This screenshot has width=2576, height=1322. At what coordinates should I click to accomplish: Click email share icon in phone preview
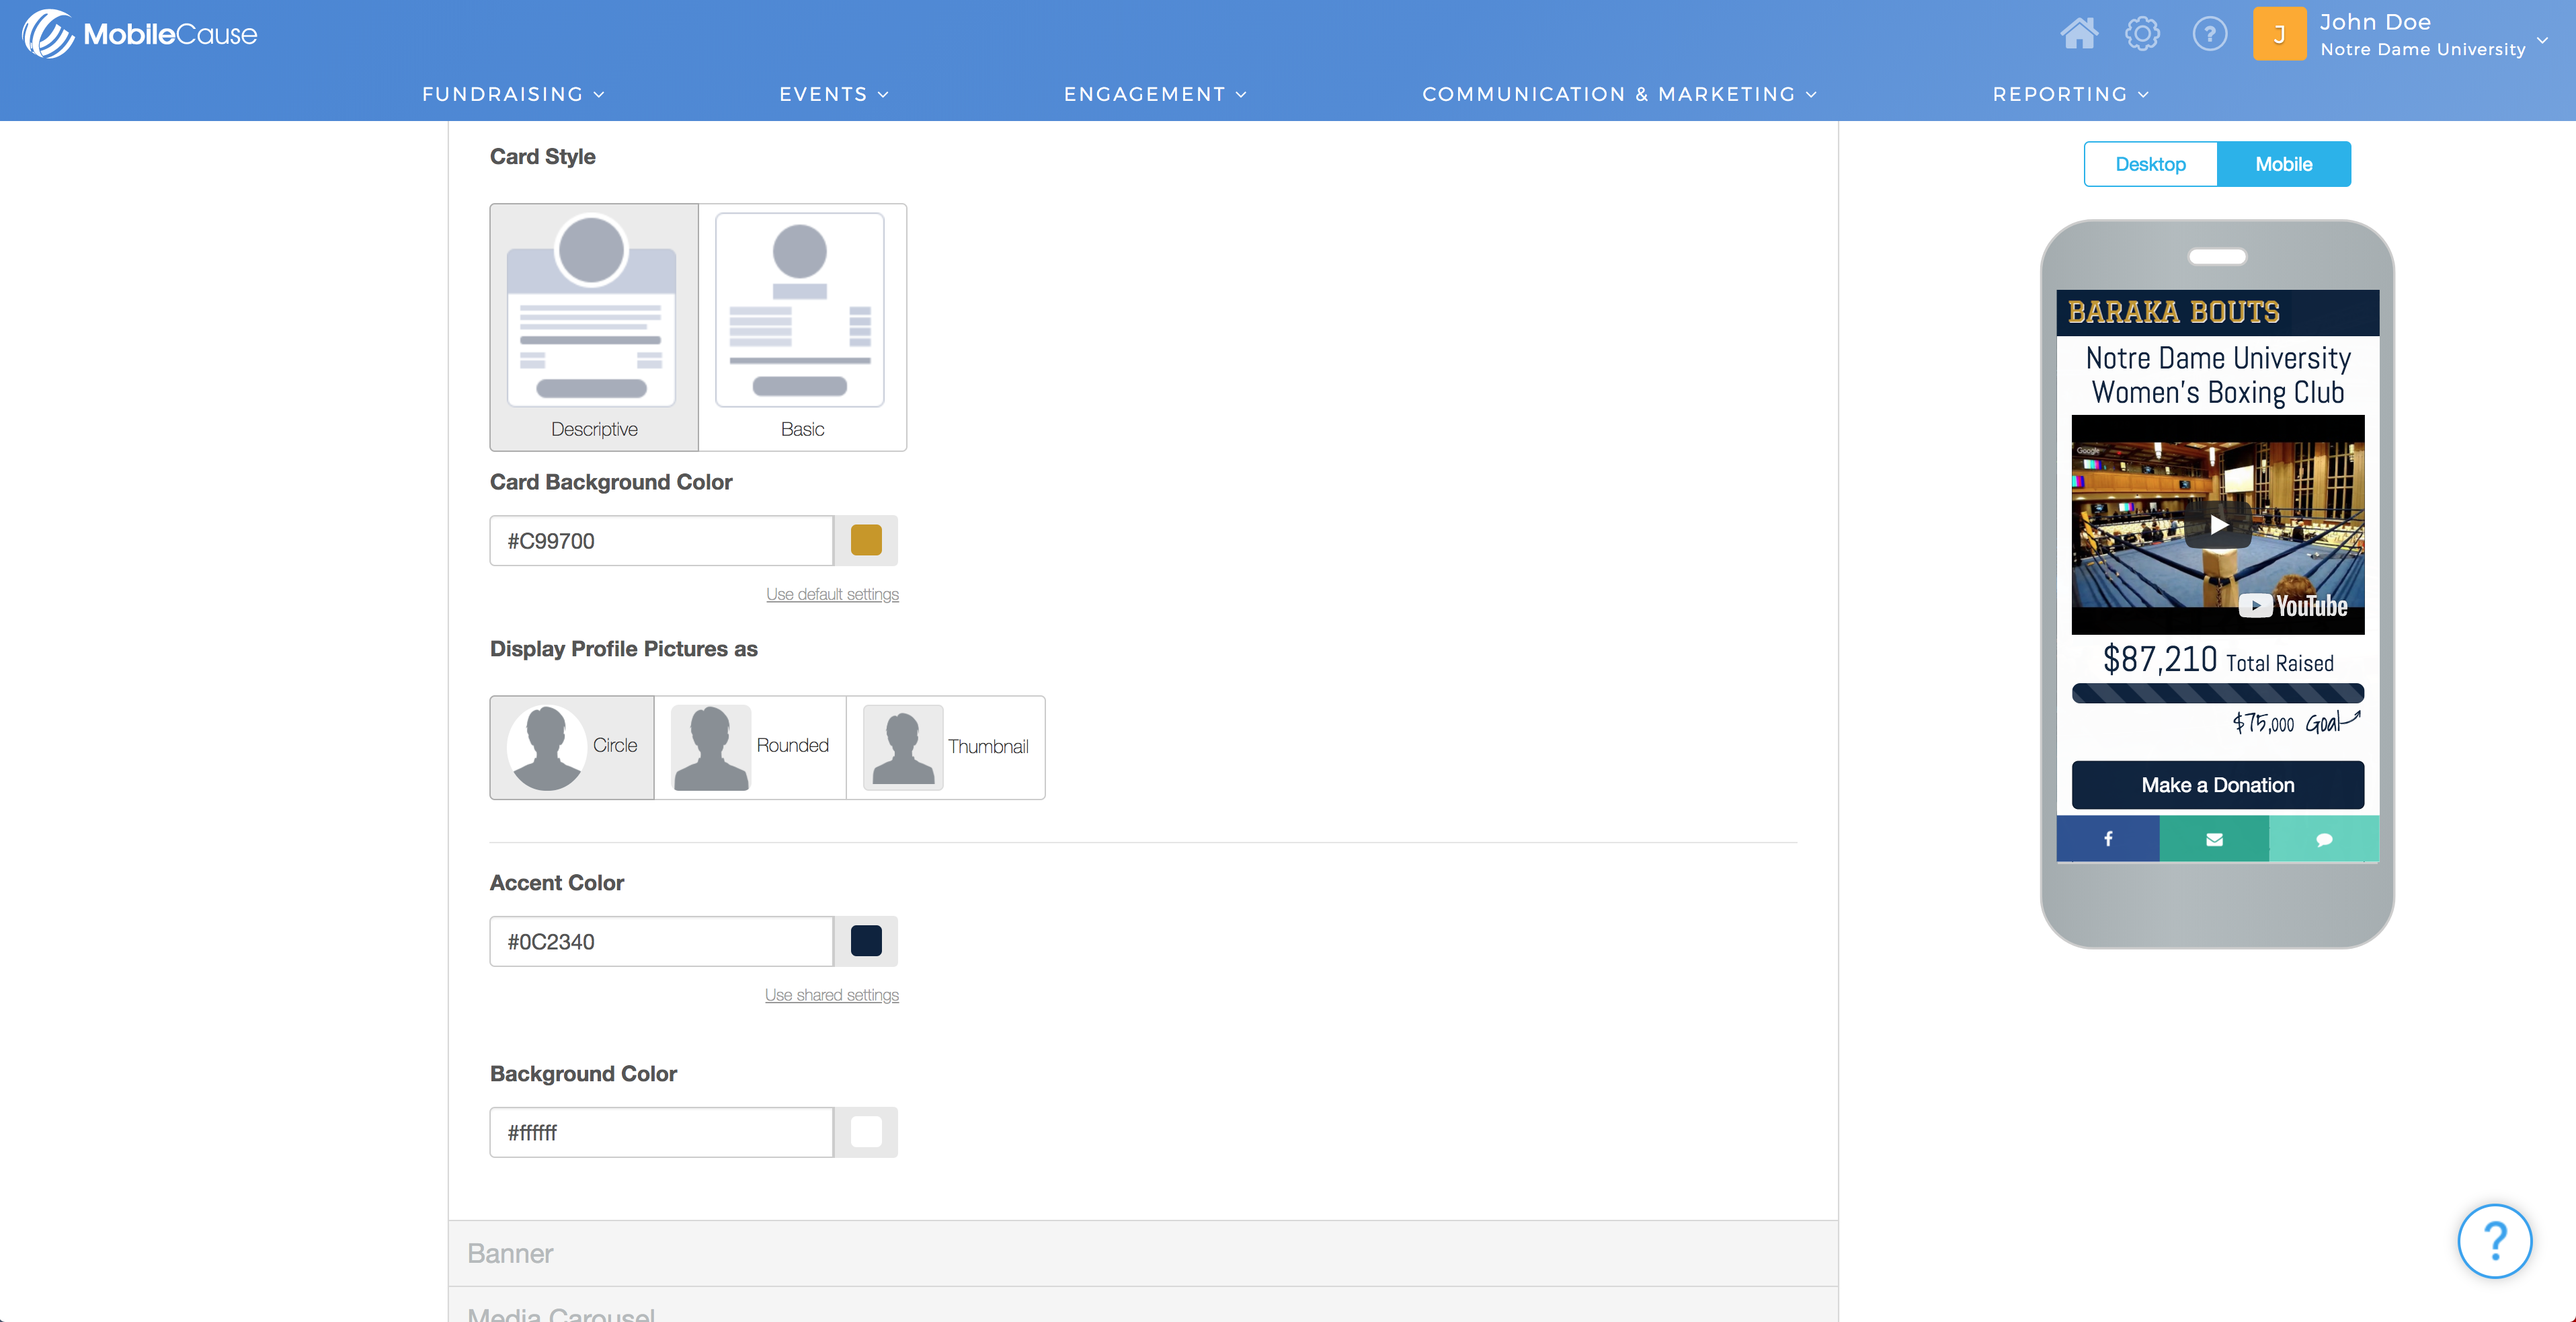tap(2214, 839)
